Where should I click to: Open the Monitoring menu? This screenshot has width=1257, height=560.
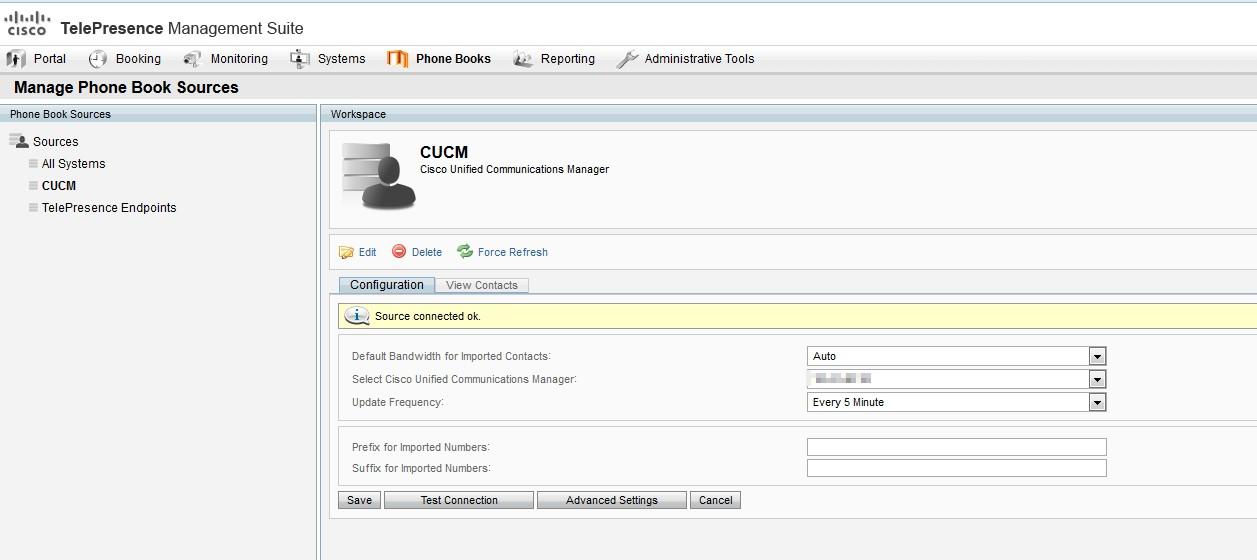[239, 59]
